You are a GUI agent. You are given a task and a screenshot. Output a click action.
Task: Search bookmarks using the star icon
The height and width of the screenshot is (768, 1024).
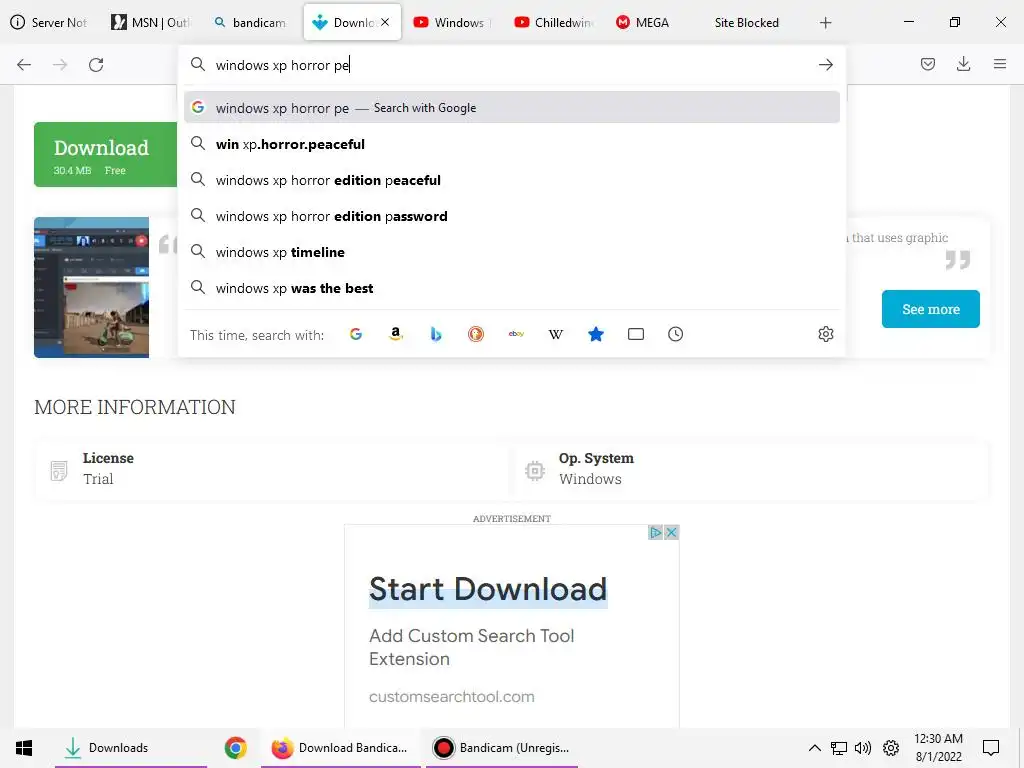coord(596,334)
